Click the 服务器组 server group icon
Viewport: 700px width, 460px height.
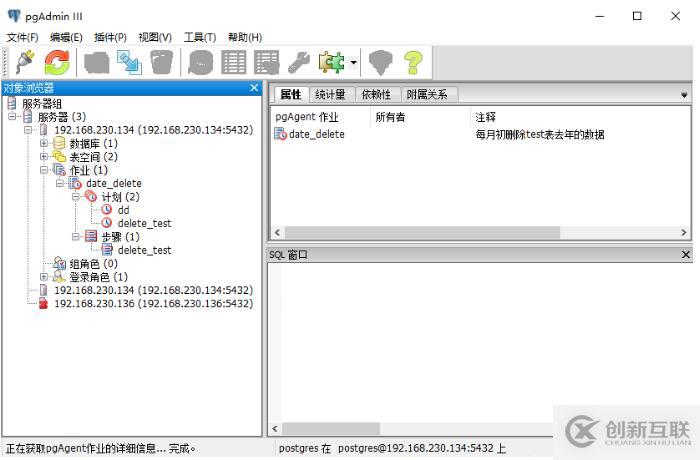coord(12,103)
